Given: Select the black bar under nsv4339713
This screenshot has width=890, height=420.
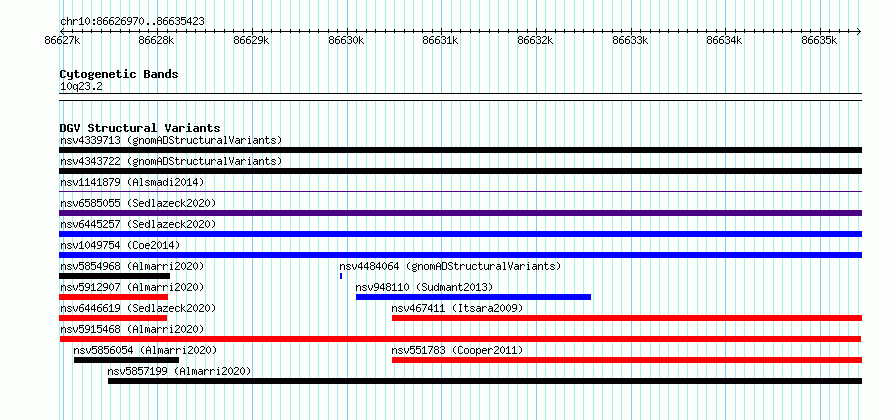Looking at the screenshot, I should tap(460, 150).
